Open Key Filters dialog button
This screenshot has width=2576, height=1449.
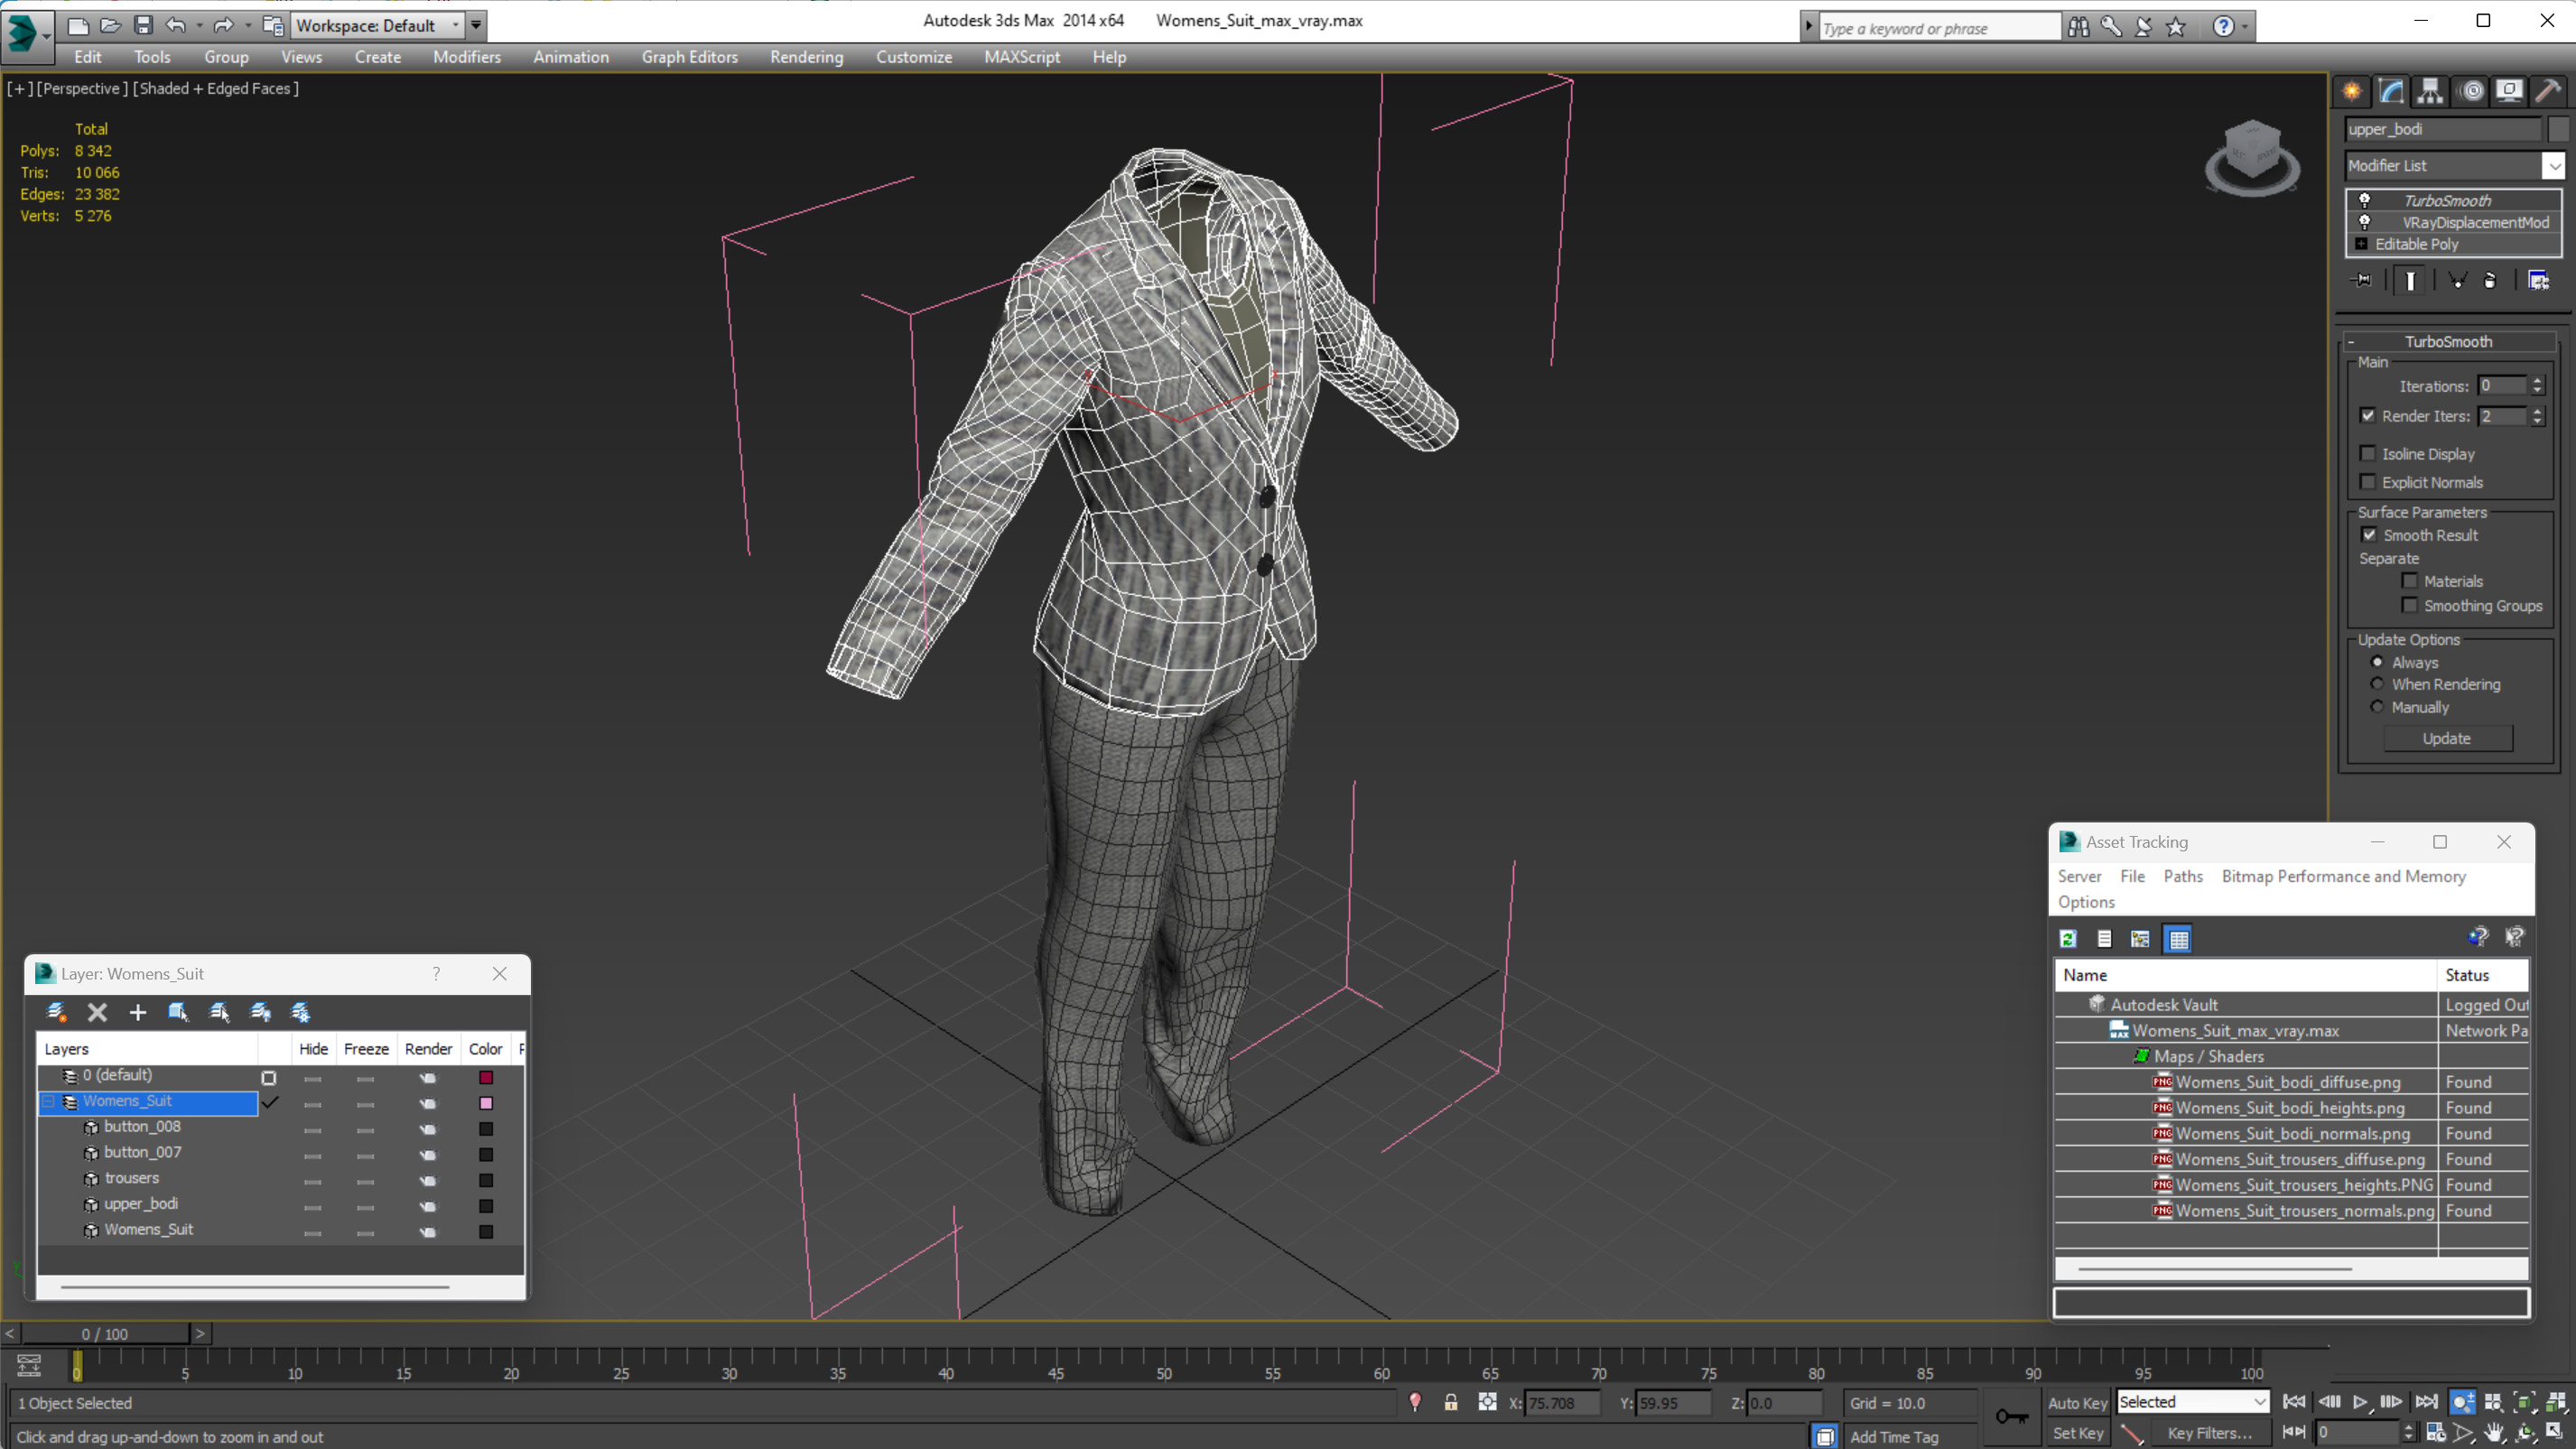click(x=2209, y=1432)
